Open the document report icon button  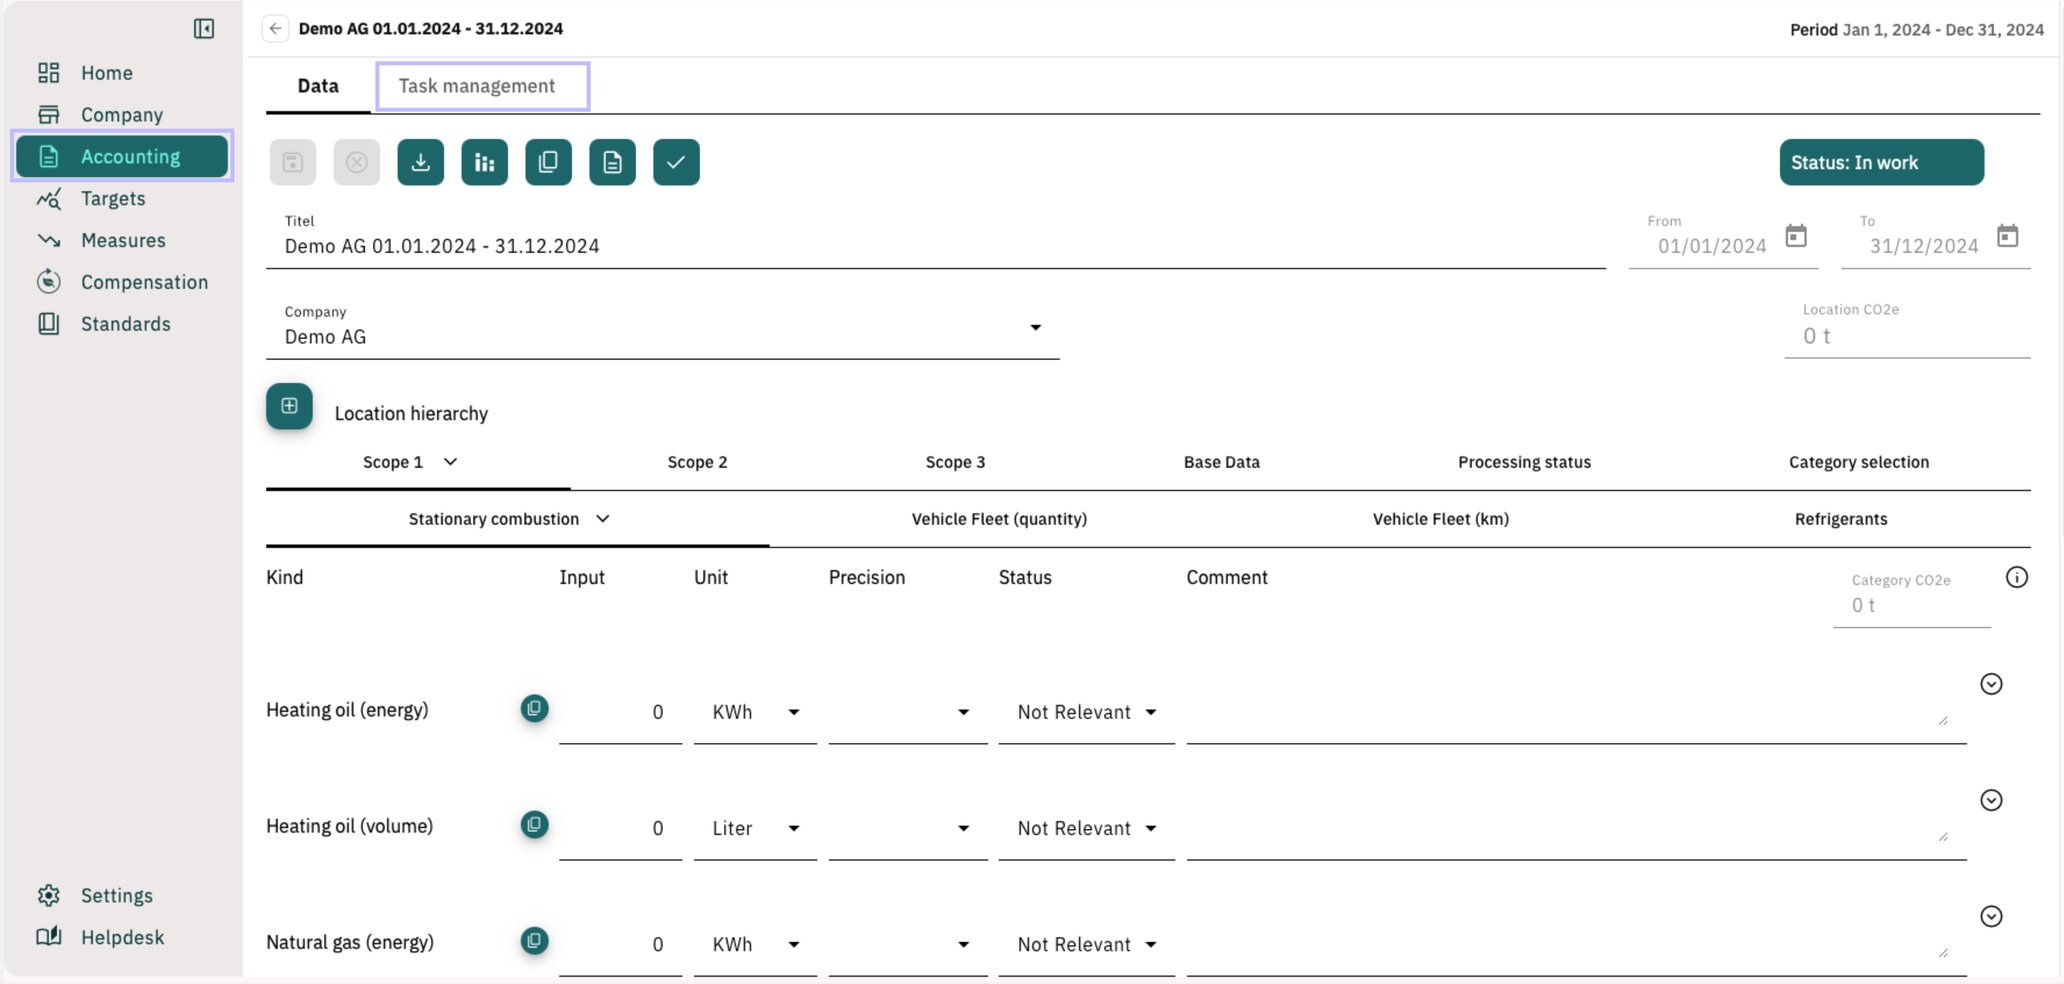pyautogui.click(x=613, y=162)
